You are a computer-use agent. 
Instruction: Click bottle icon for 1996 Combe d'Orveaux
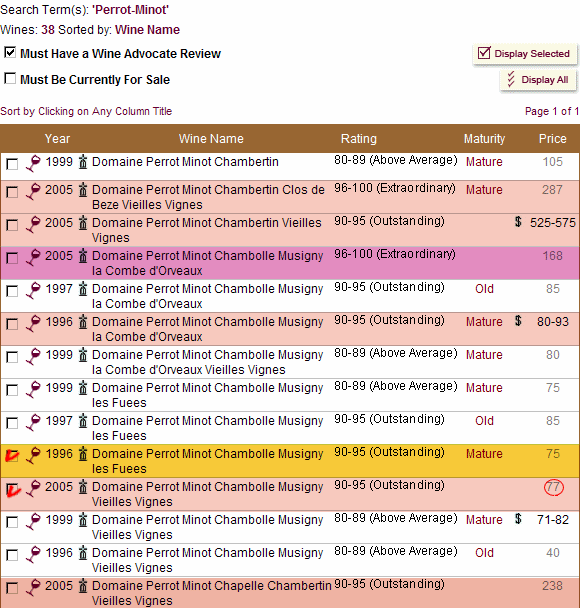(83, 322)
